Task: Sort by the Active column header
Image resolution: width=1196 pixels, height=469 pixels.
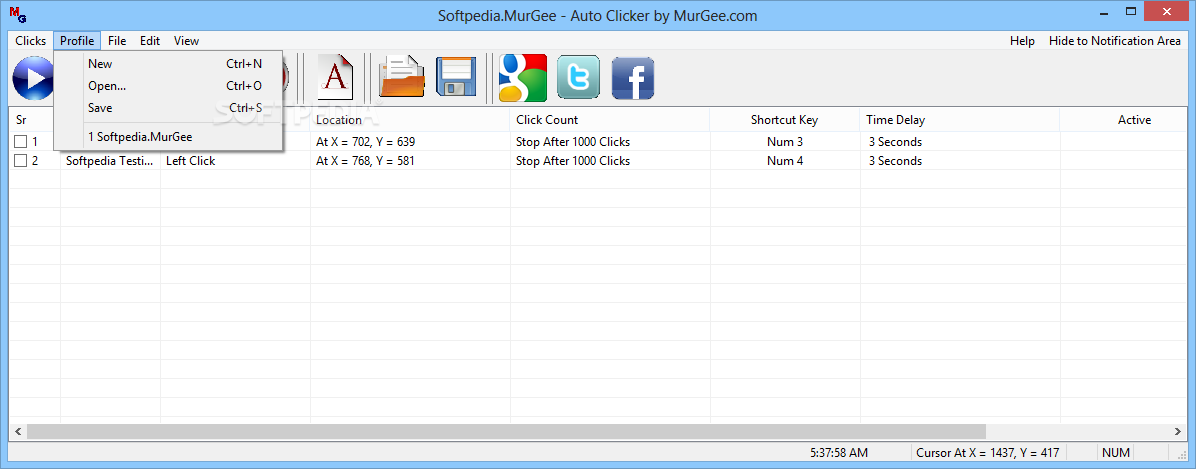Action: coord(1124,120)
